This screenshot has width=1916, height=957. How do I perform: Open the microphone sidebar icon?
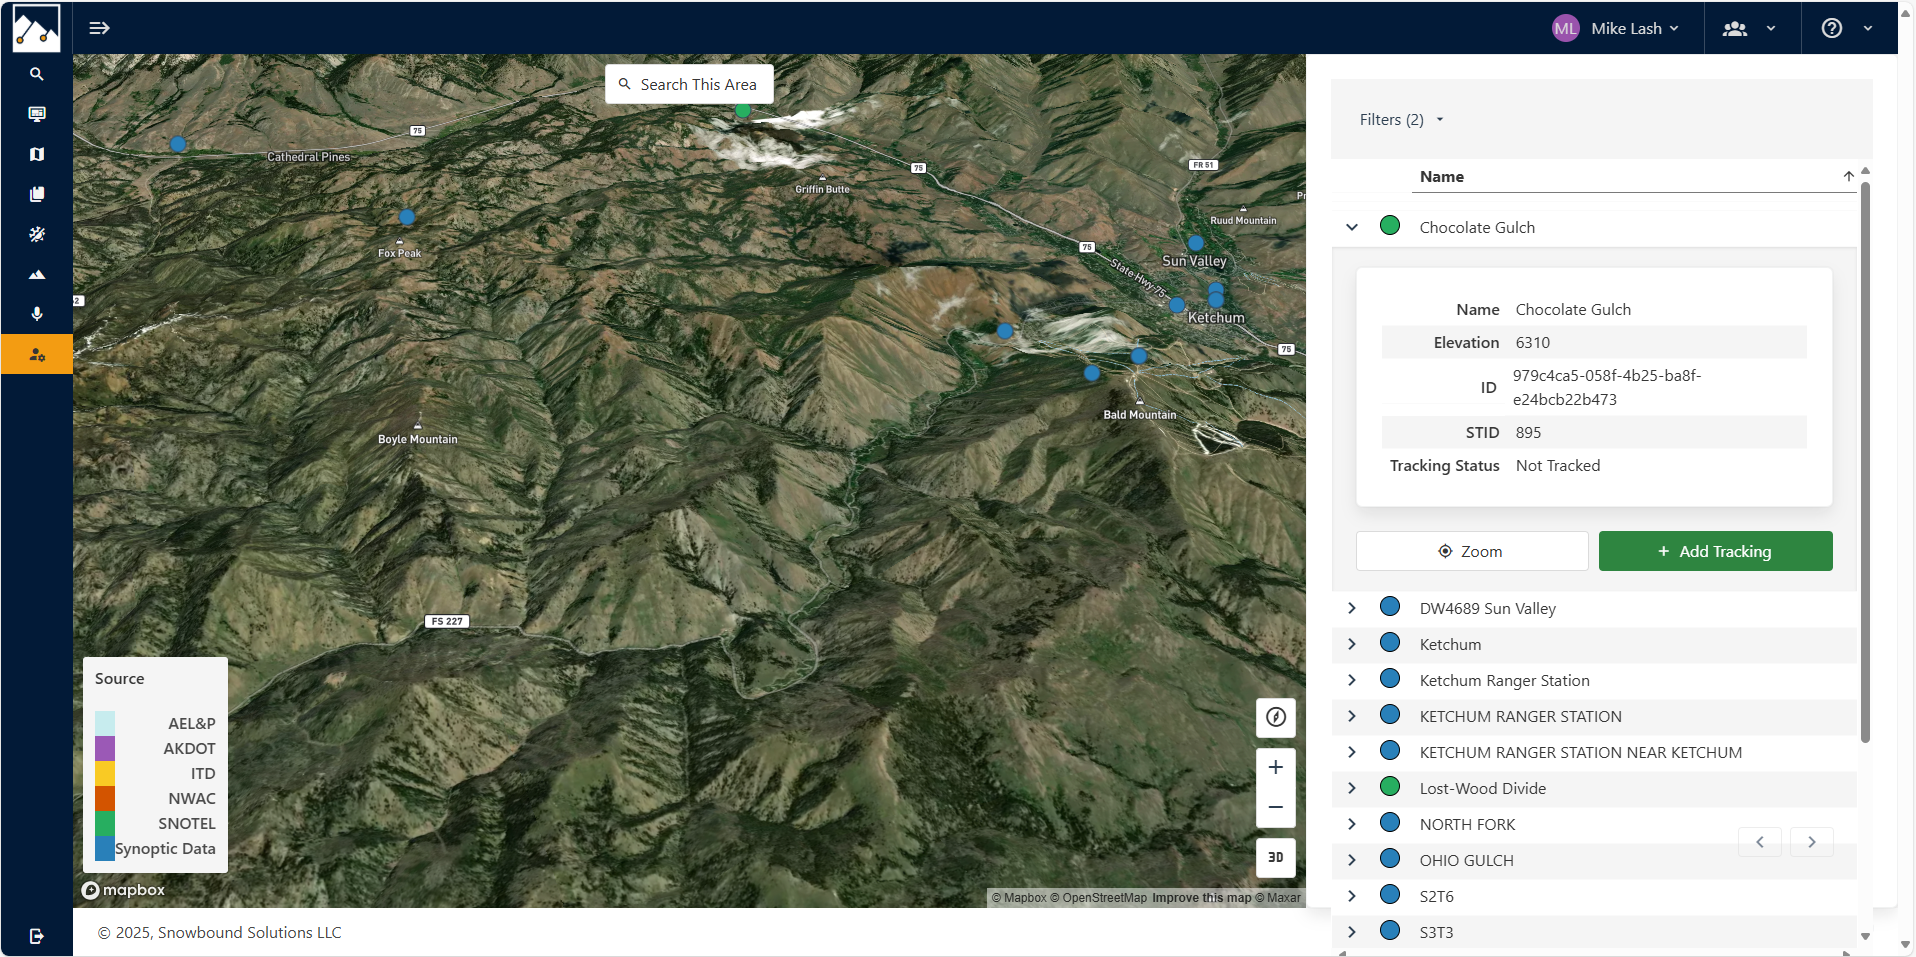(x=37, y=314)
